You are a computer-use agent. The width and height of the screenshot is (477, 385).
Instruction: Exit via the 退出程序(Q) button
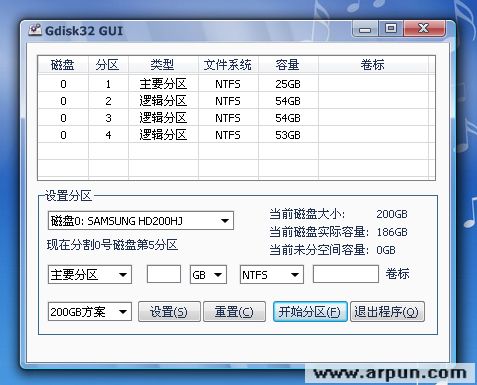pyautogui.click(x=387, y=312)
